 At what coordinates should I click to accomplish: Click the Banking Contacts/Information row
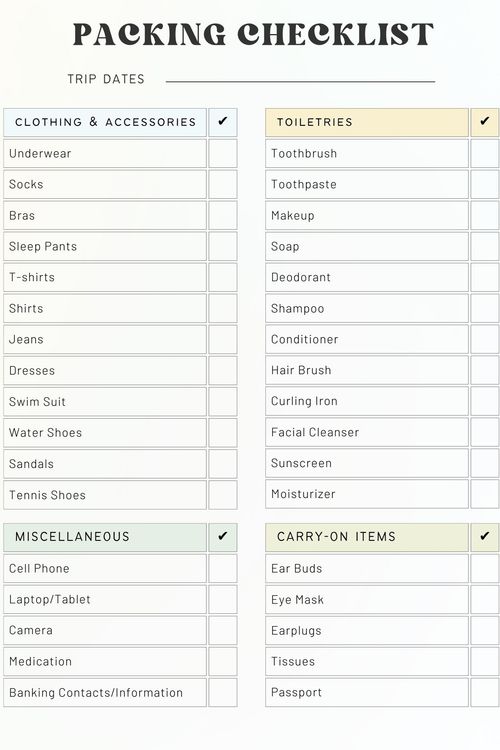point(105,692)
